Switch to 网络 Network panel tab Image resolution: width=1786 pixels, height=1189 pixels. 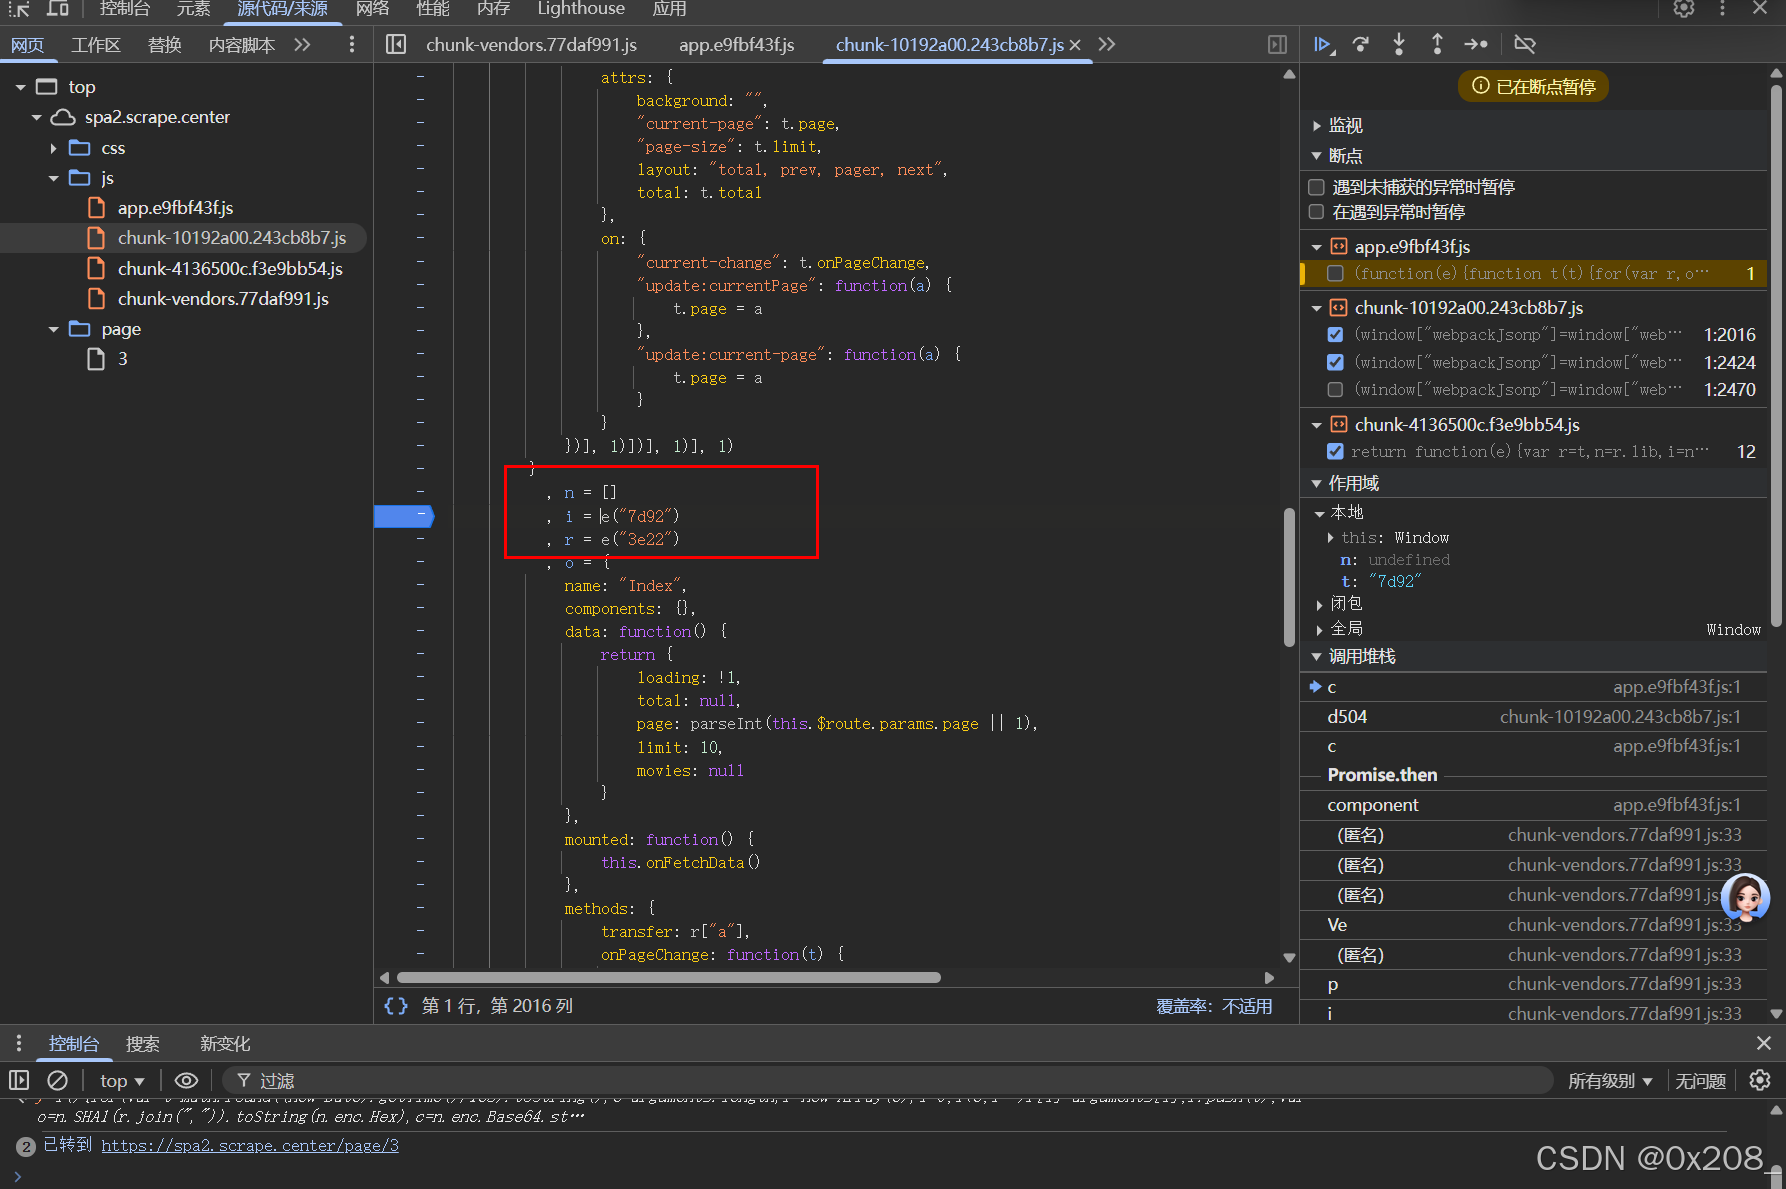pos(372,9)
